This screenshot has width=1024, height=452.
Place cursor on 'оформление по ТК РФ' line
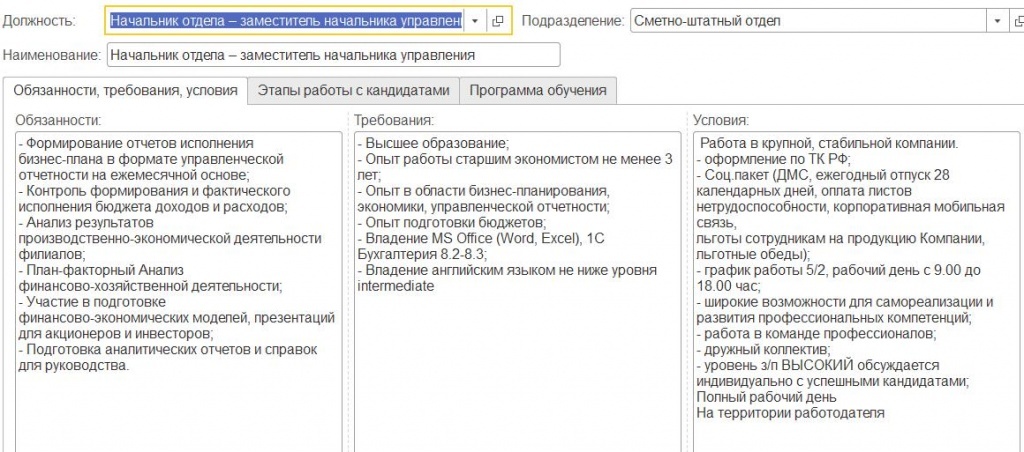click(780, 160)
